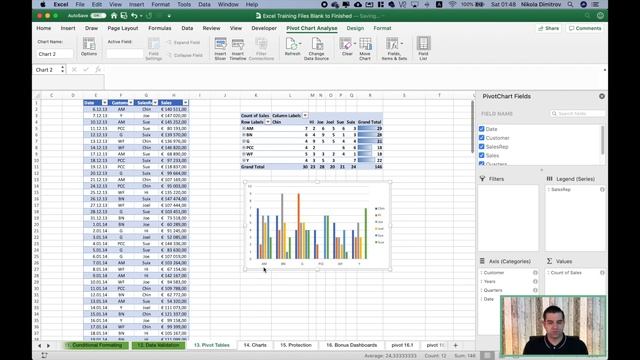Open SalesRep field info in Legend

[602, 190]
